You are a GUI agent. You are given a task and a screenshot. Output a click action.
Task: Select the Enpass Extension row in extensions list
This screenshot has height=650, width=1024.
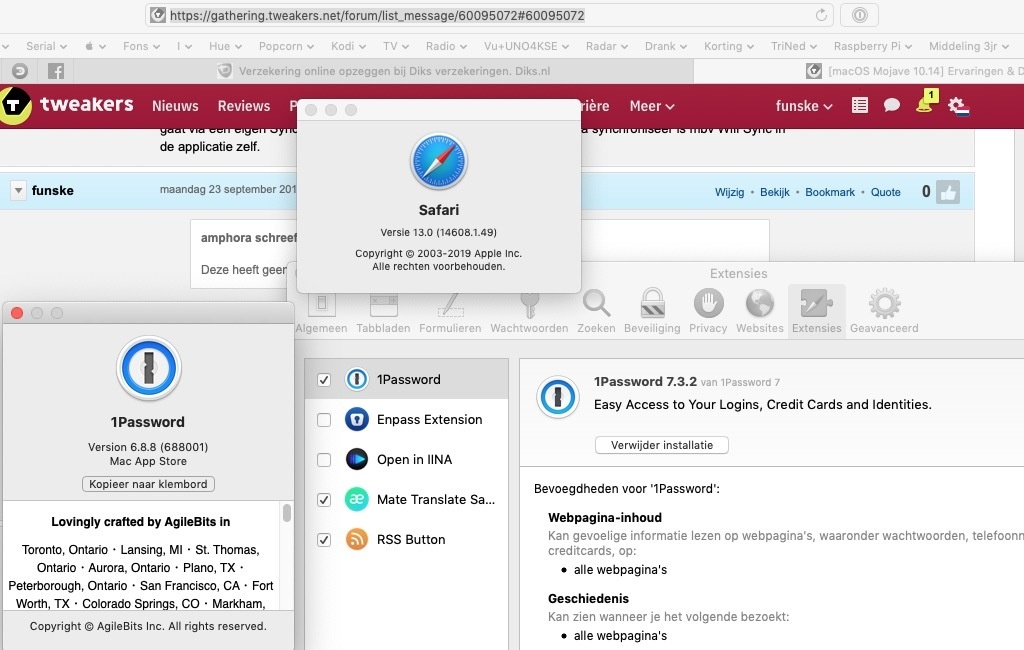click(x=406, y=419)
